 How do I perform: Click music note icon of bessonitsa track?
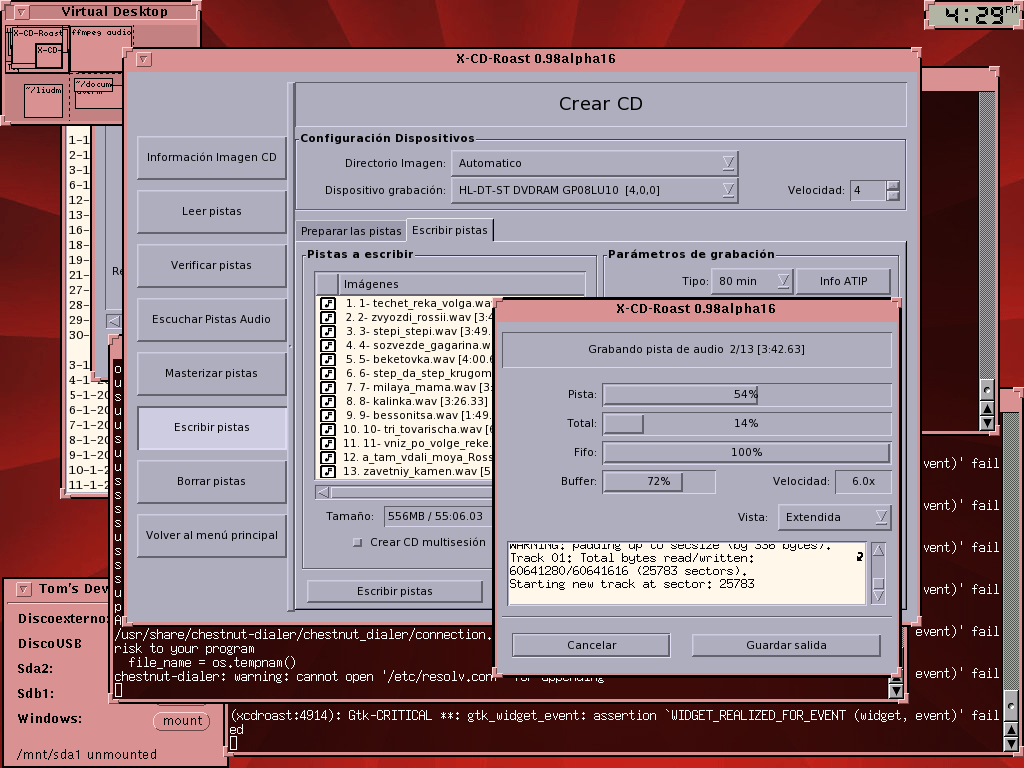click(x=328, y=415)
